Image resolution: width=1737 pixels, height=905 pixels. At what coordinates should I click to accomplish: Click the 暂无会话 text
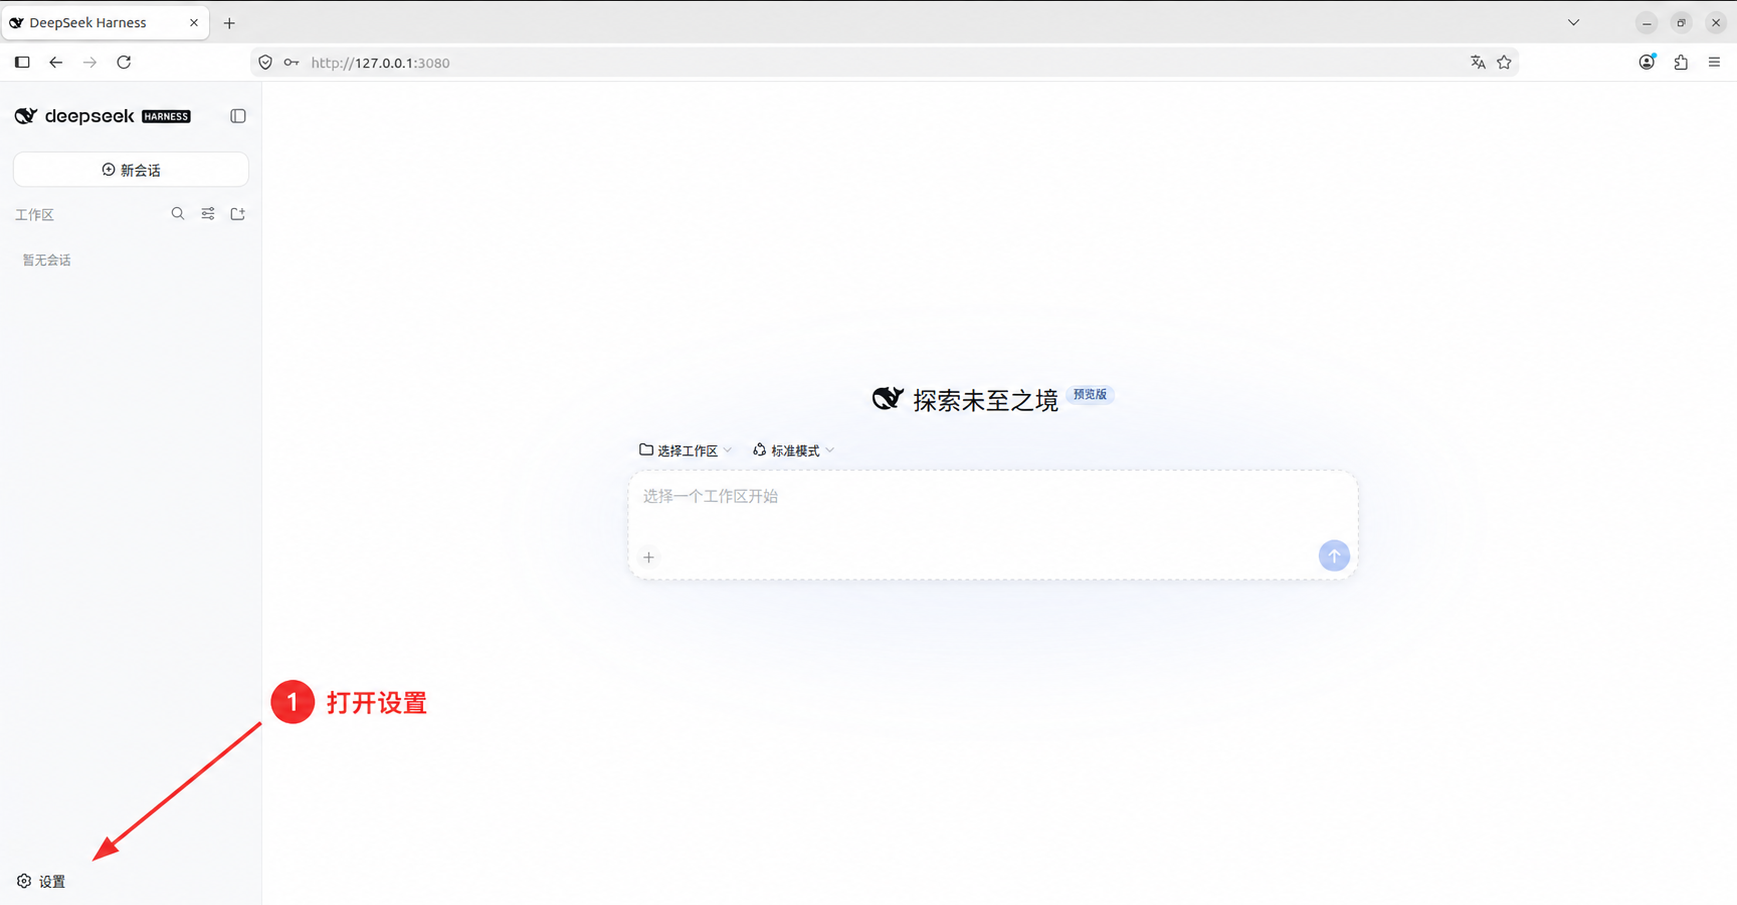(x=47, y=260)
